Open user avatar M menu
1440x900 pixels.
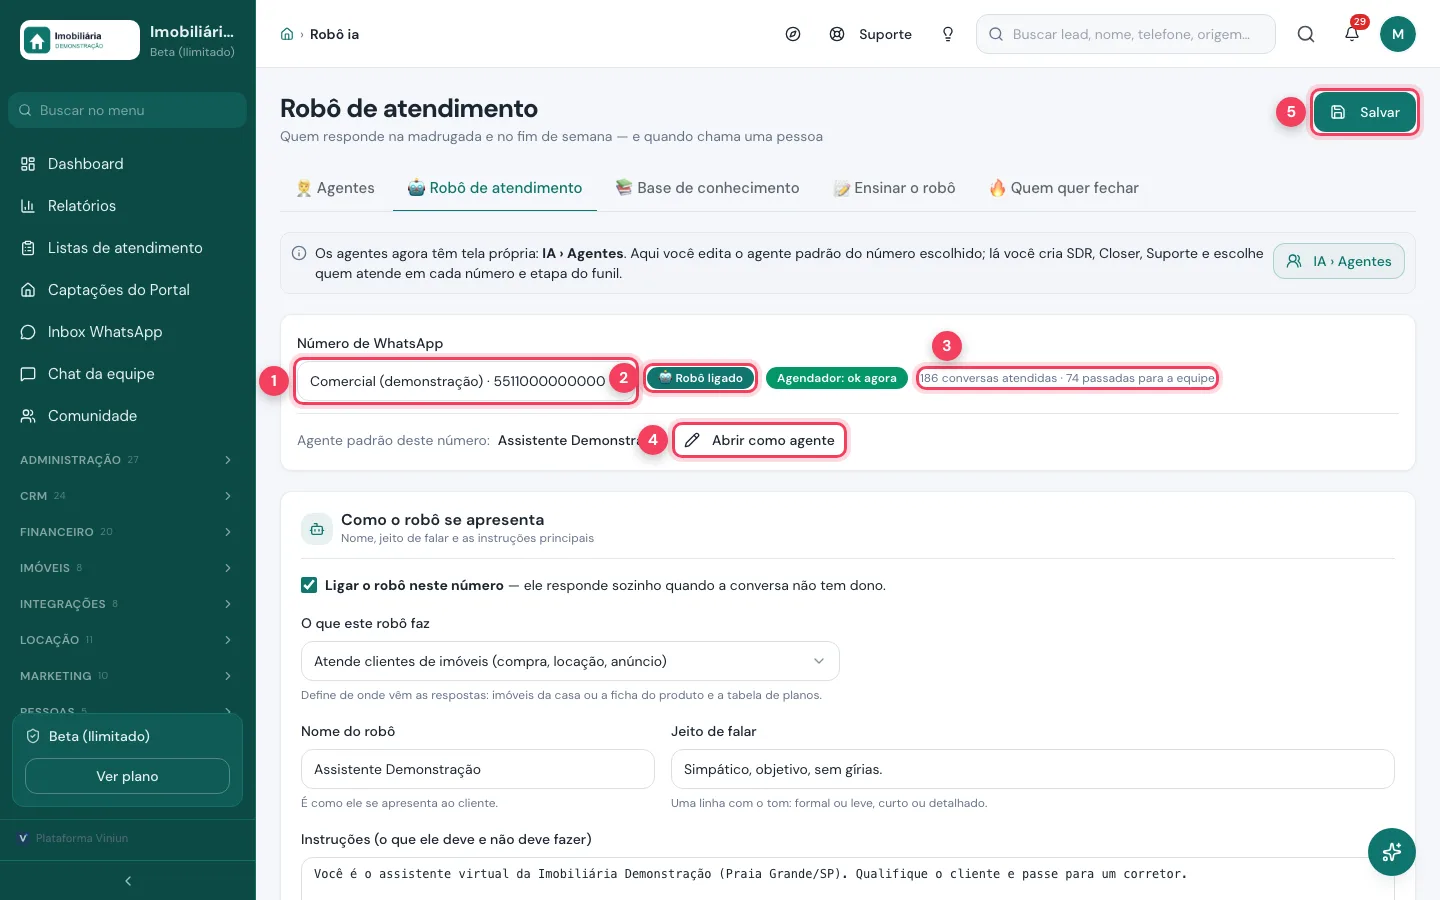1398,34
